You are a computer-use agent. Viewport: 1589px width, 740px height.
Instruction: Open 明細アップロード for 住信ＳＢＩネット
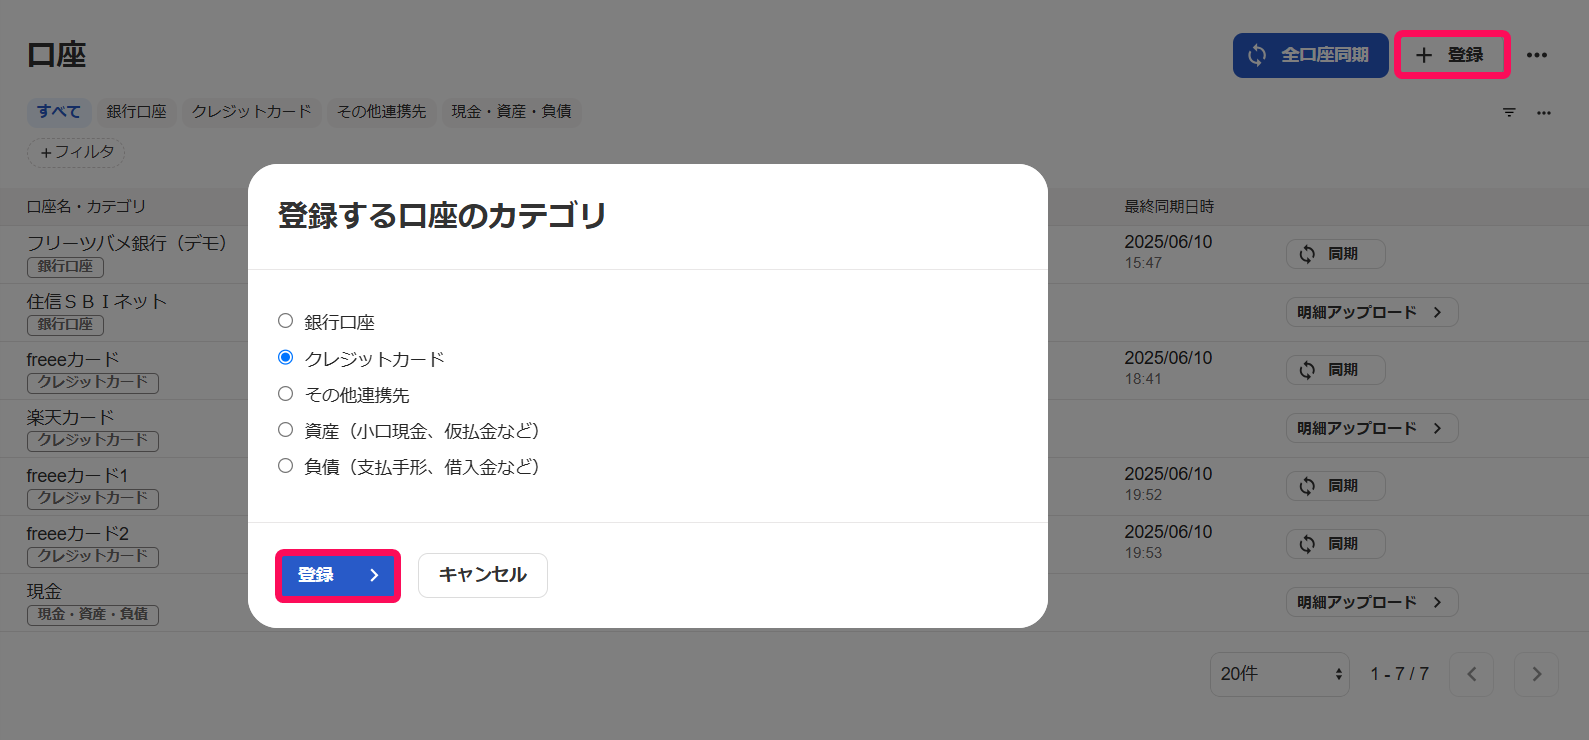click(x=1371, y=311)
